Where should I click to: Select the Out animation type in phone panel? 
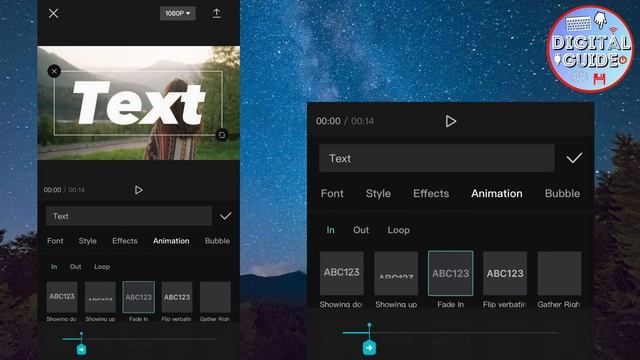(76, 267)
